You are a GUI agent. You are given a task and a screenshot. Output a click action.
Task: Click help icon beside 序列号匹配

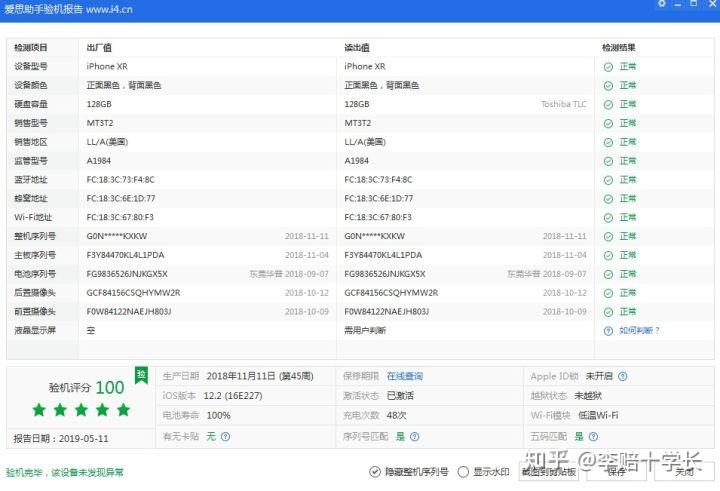coord(415,436)
